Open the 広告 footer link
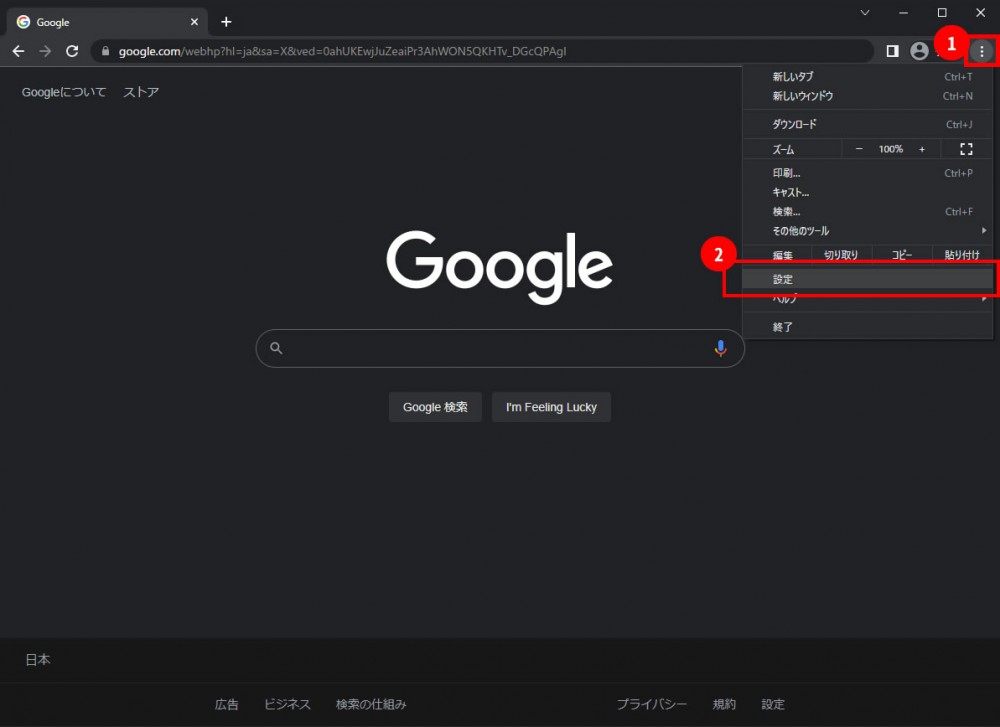The width and height of the screenshot is (1000, 727). point(226,705)
